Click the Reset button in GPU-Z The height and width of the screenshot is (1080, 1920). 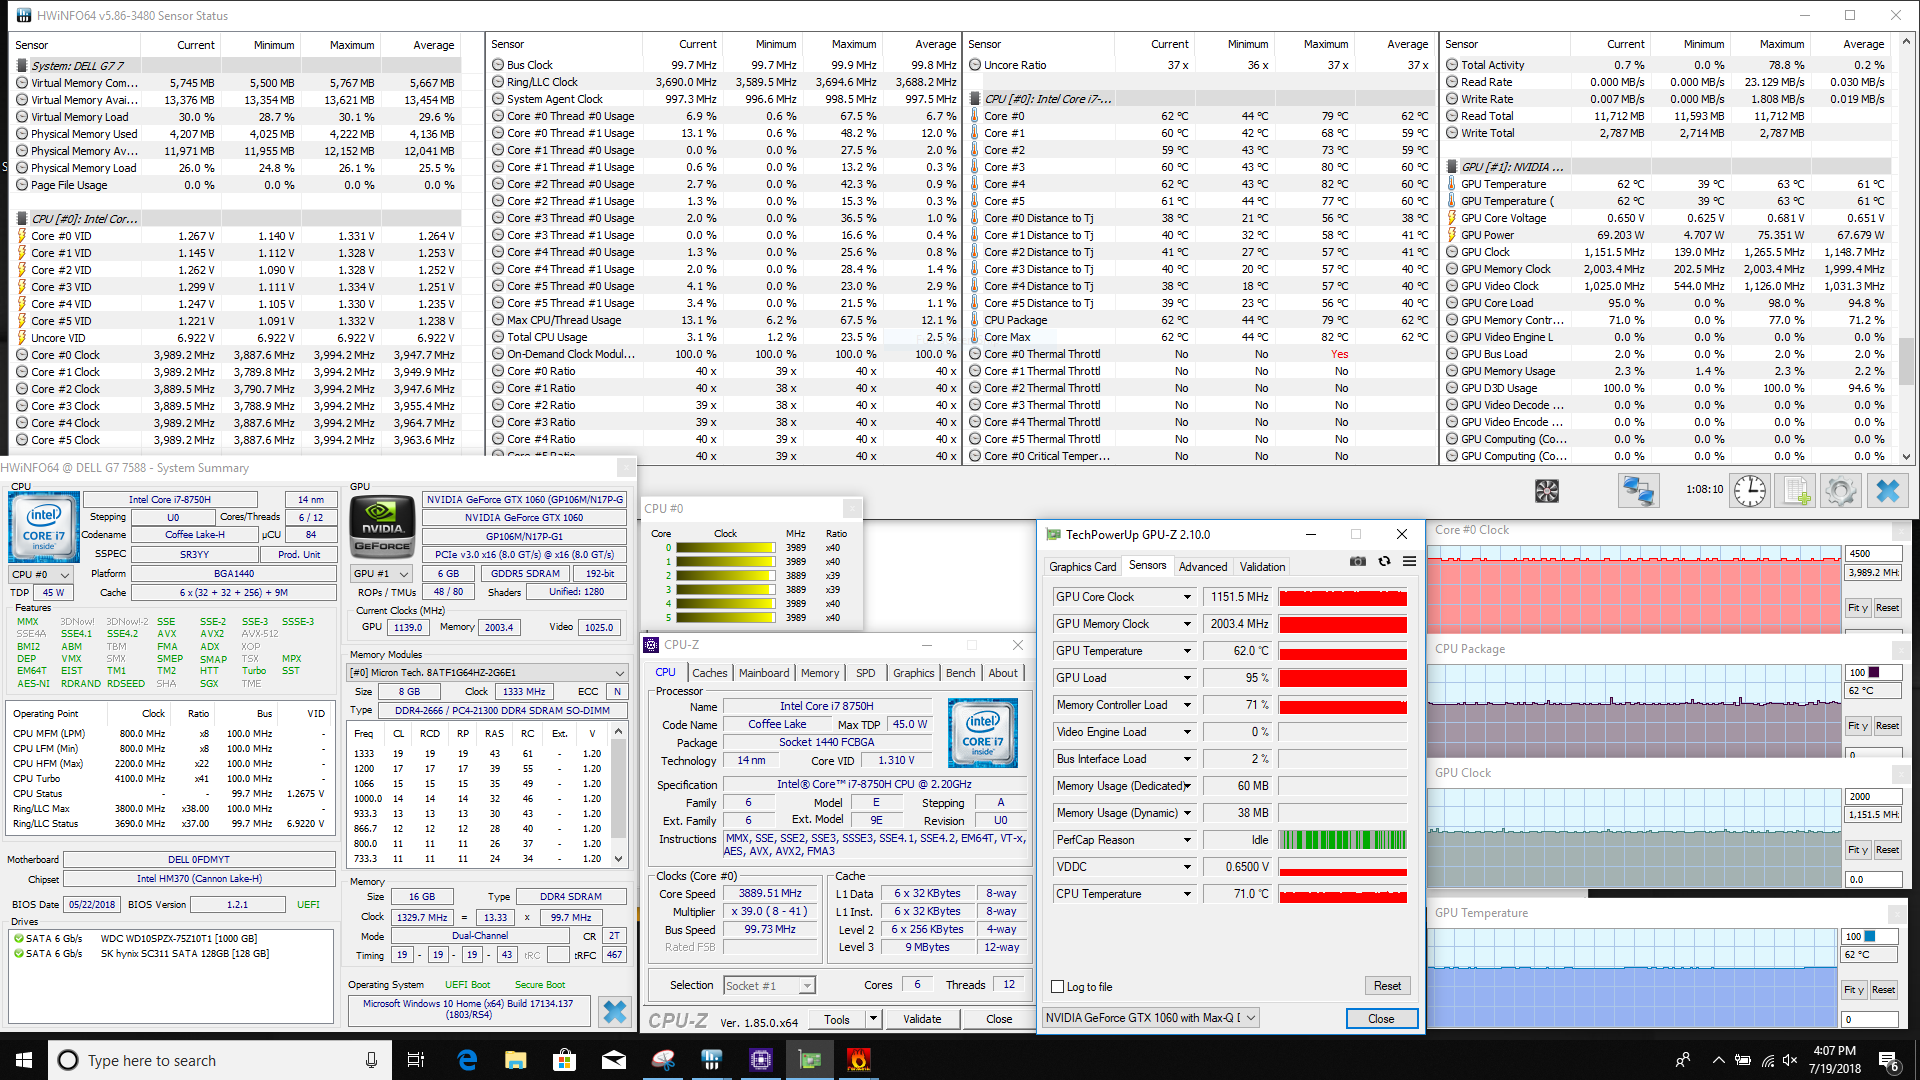click(x=1386, y=986)
